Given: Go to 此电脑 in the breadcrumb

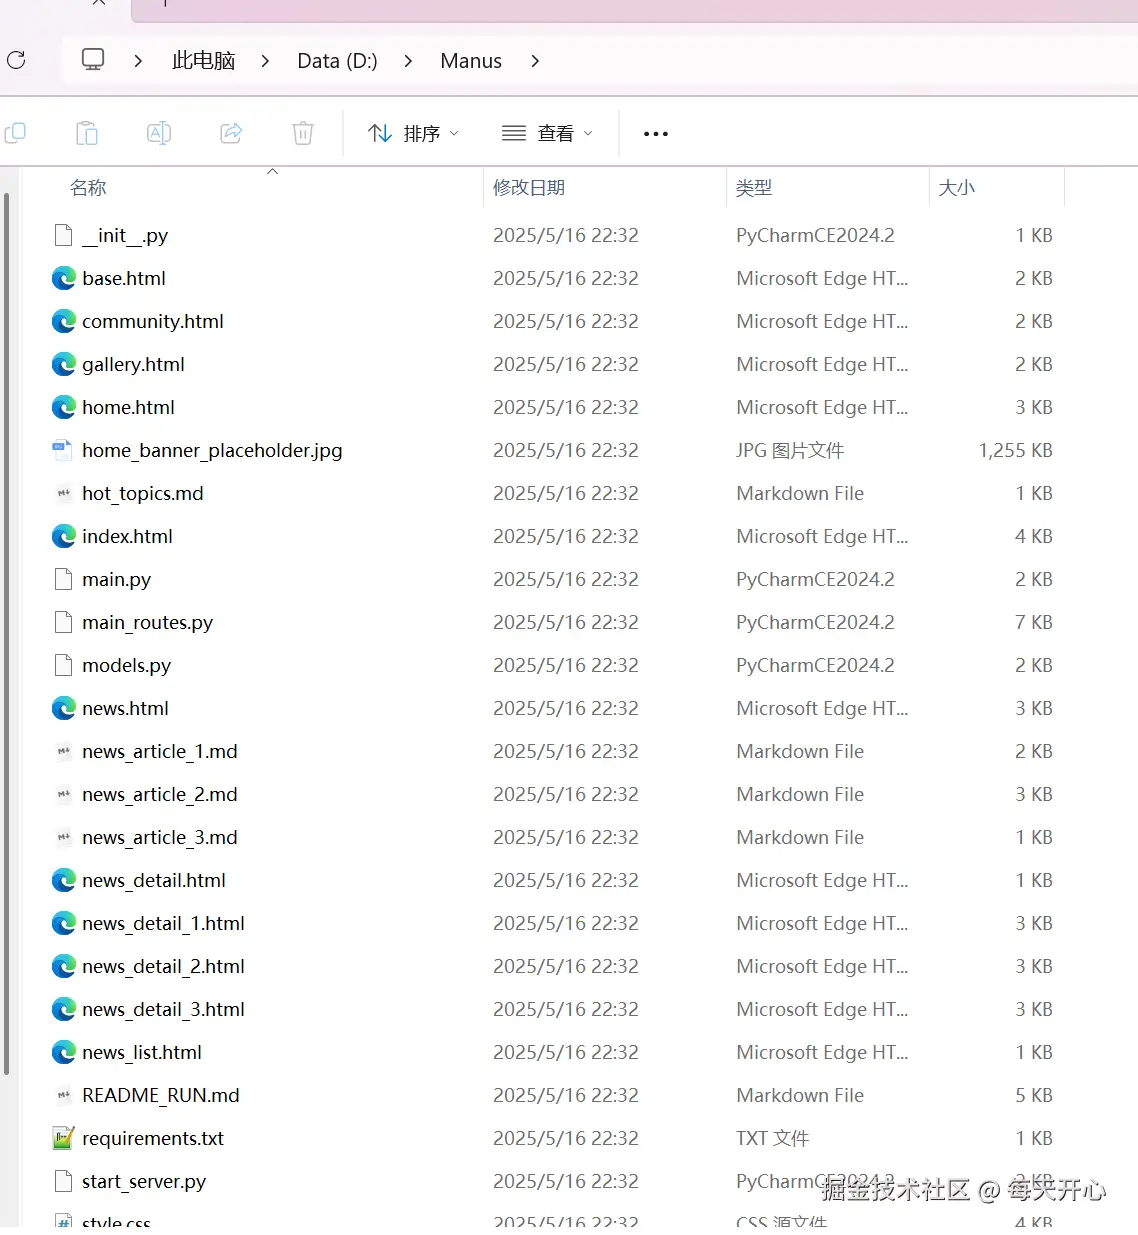Looking at the screenshot, I should point(203,61).
